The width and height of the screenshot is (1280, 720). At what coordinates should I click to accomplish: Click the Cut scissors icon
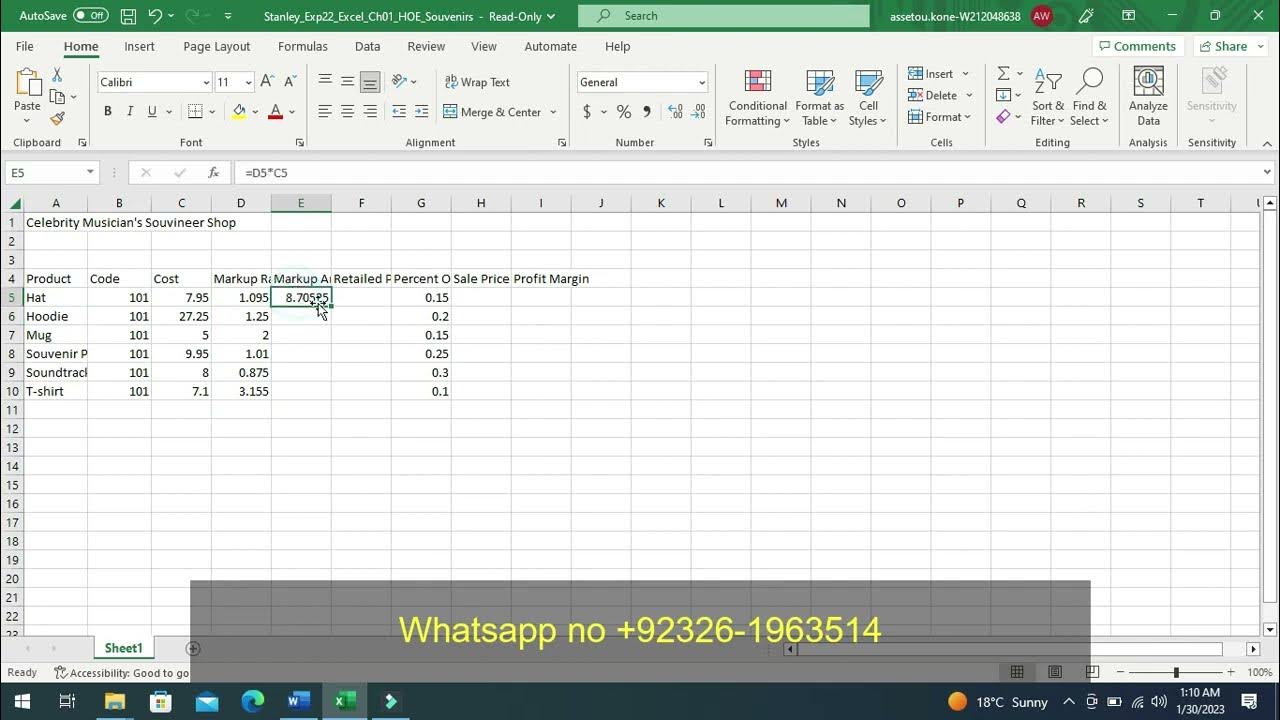point(57,75)
